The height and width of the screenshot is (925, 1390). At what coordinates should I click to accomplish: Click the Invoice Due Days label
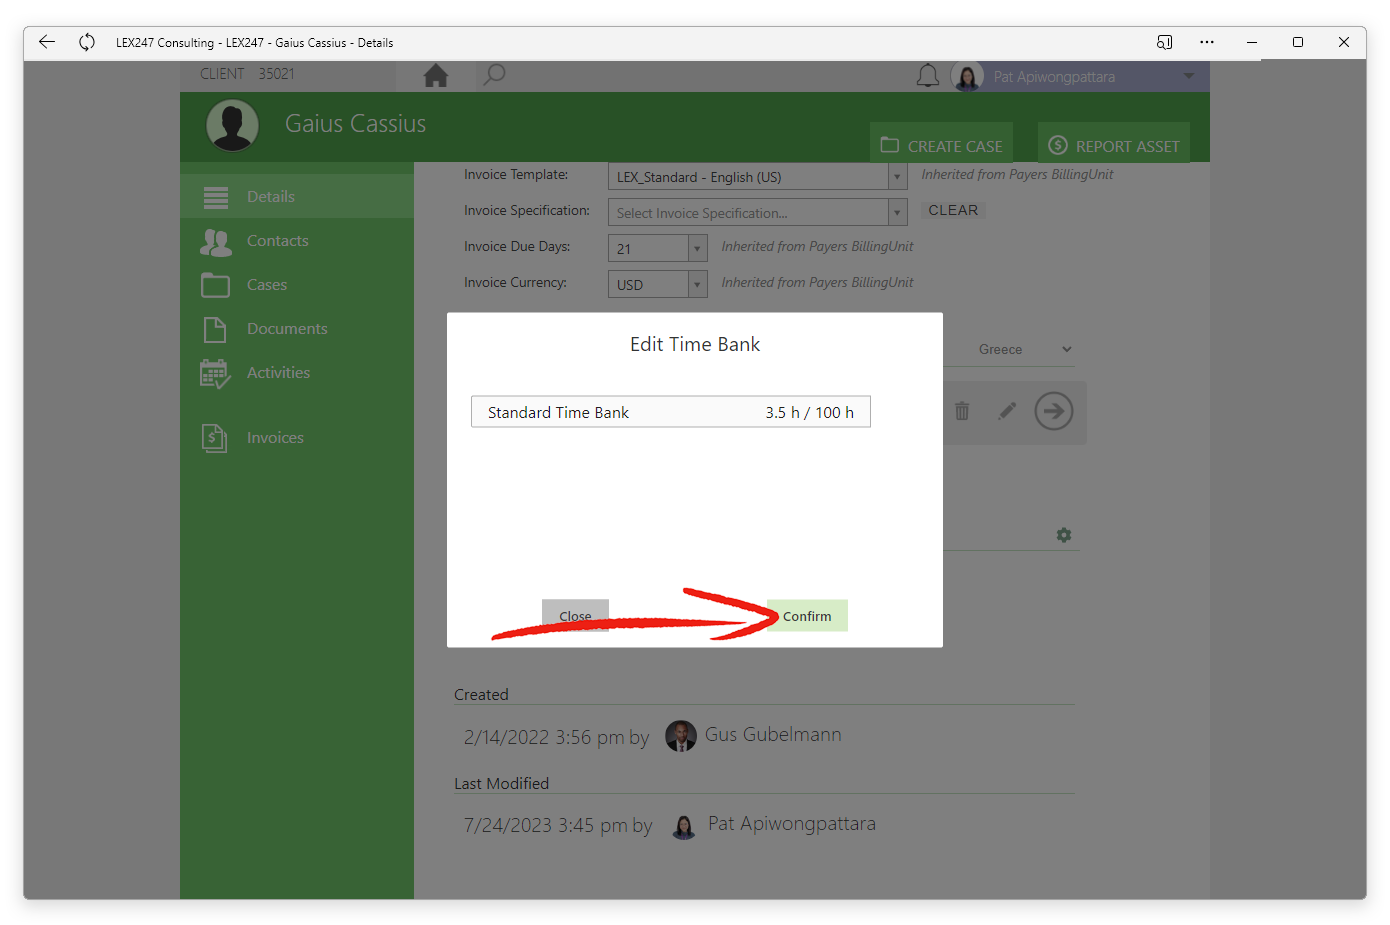517,247
